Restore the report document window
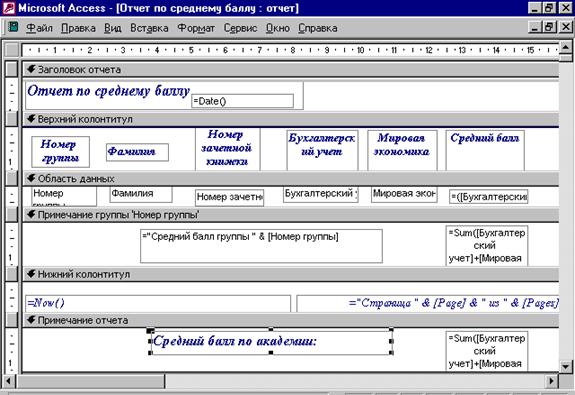The width and height of the screenshot is (575, 395). click(549, 27)
